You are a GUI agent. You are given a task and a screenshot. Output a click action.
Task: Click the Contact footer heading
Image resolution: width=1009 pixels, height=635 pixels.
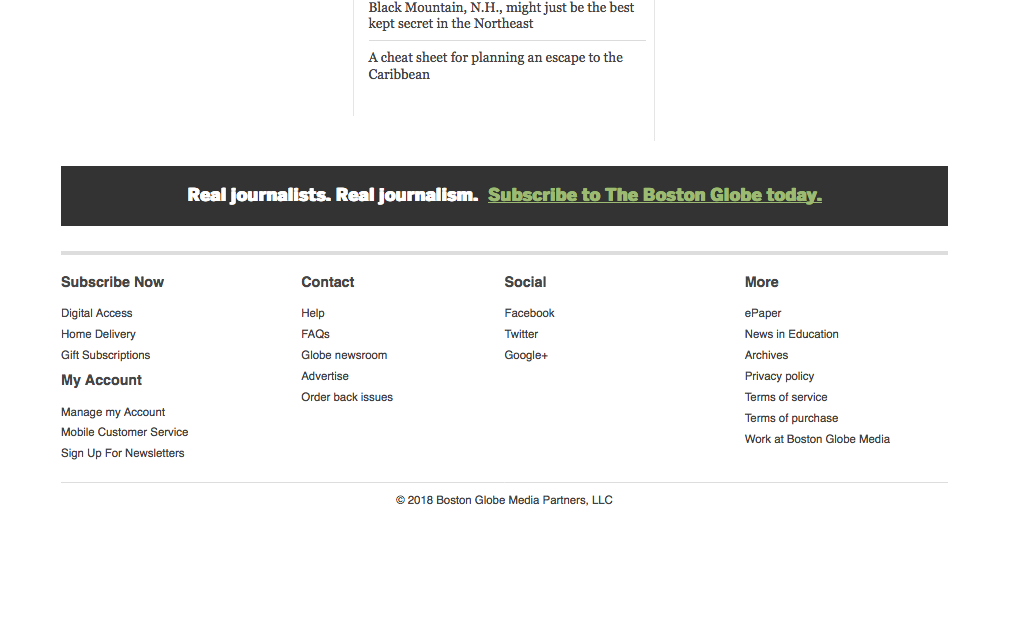point(328,282)
